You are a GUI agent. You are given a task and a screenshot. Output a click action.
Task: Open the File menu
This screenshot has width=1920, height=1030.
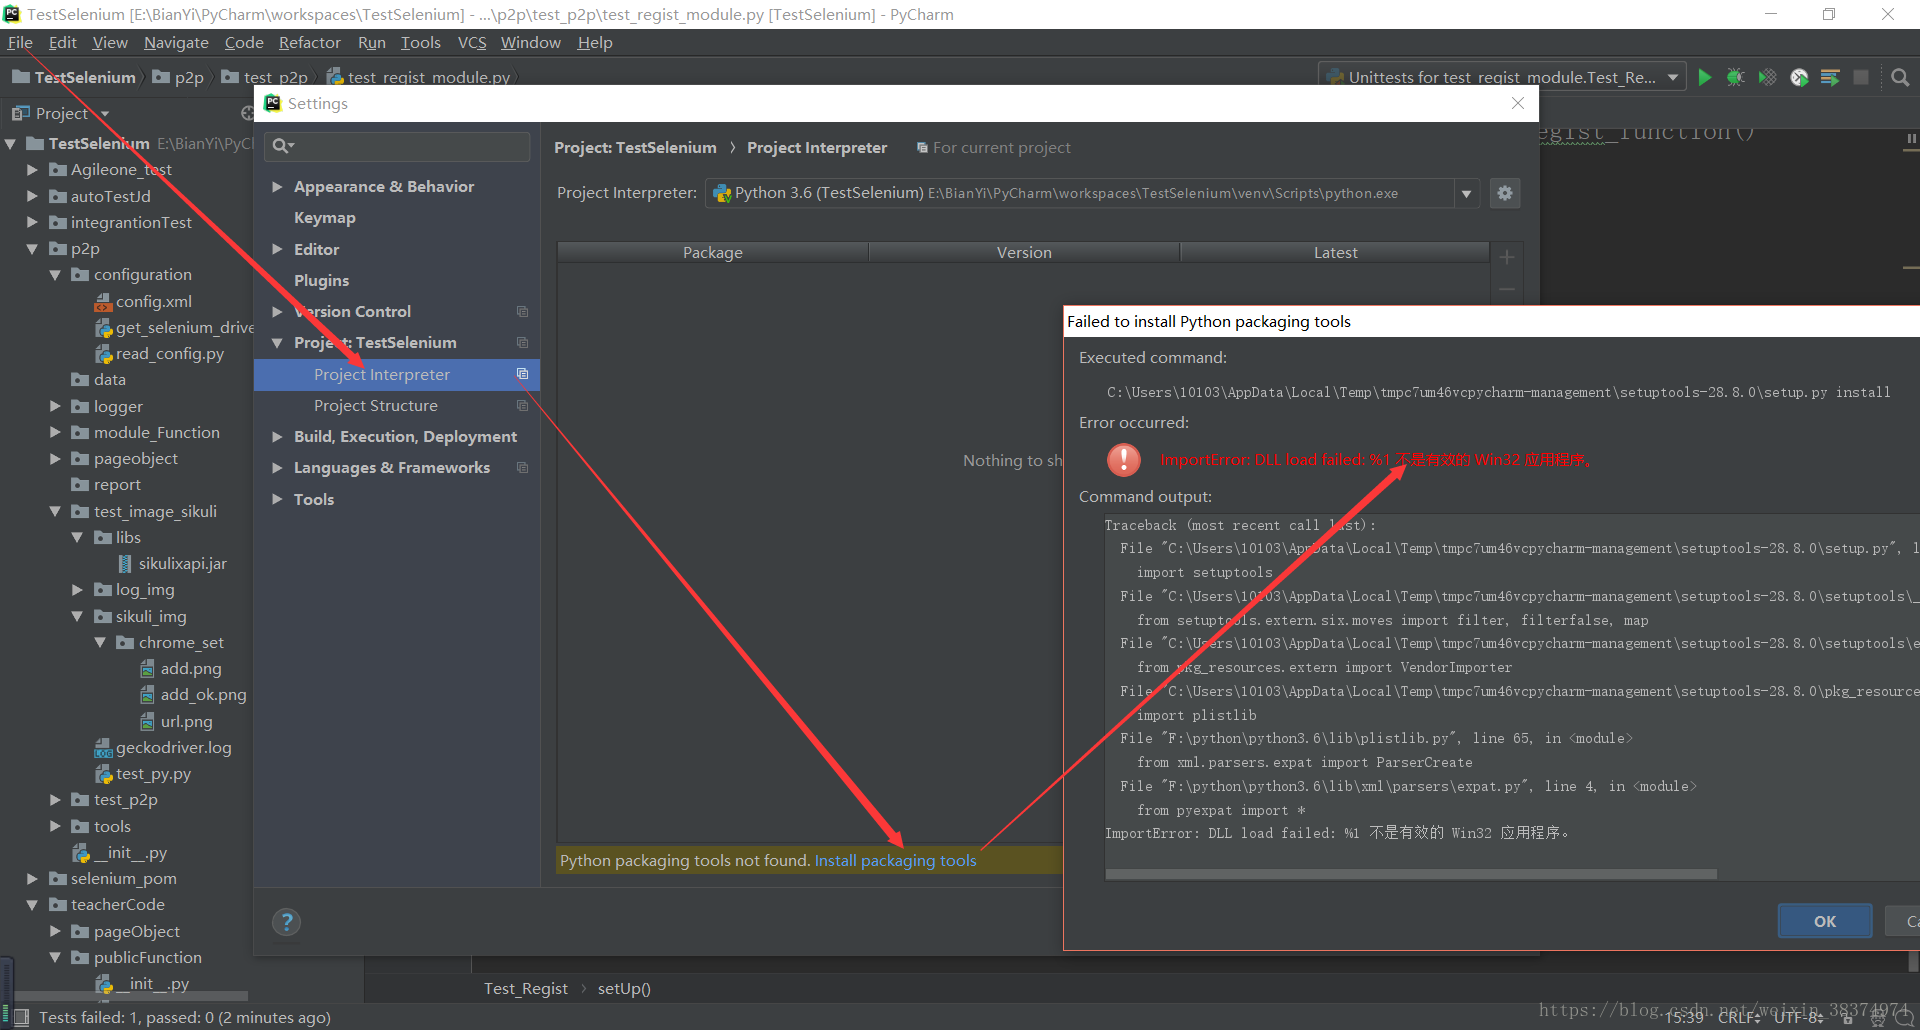[20, 42]
